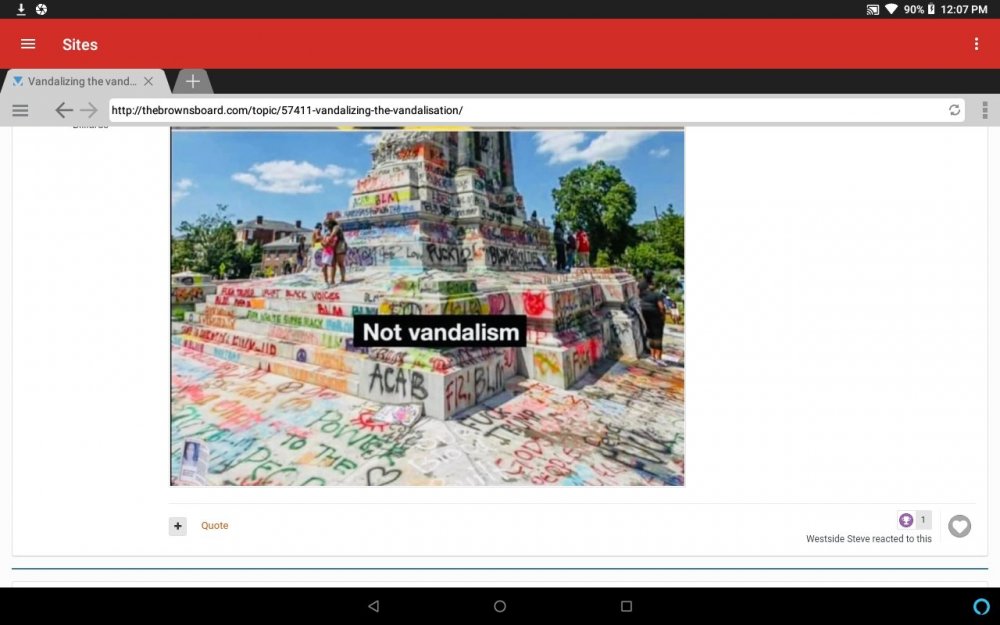1000x625 pixels.
Task: Tap the 12:07 PM clock
Action: [964, 9]
